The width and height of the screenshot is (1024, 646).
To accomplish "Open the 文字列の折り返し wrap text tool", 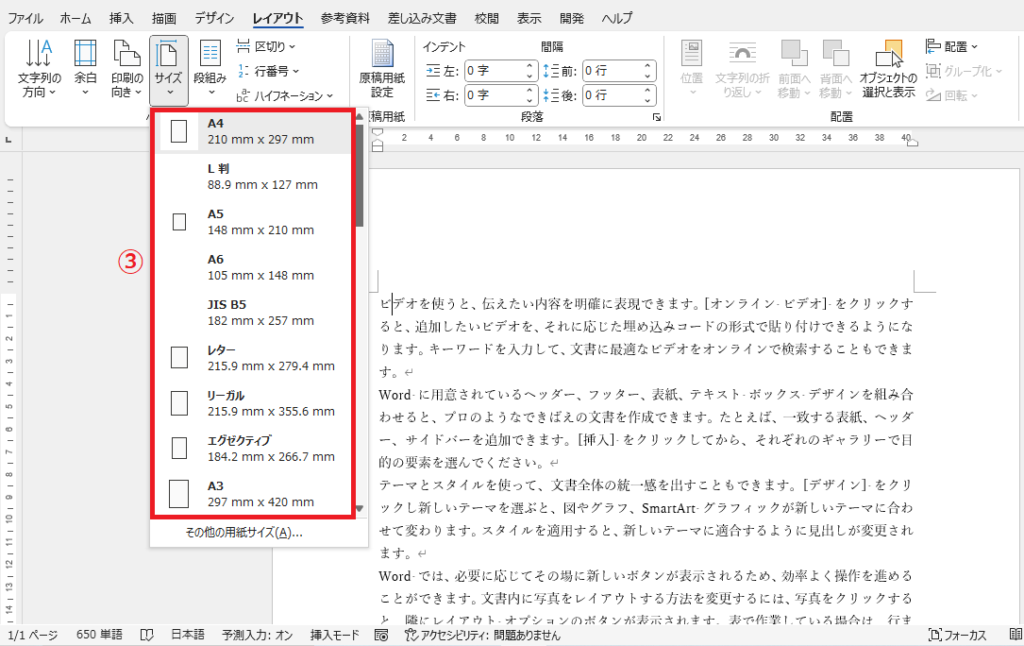I will pyautogui.click(x=742, y=70).
